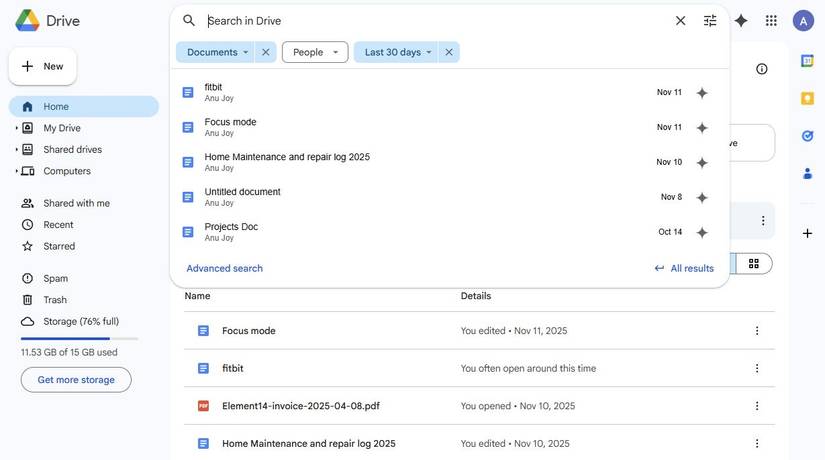Remove the Documents filter chip

pos(266,52)
